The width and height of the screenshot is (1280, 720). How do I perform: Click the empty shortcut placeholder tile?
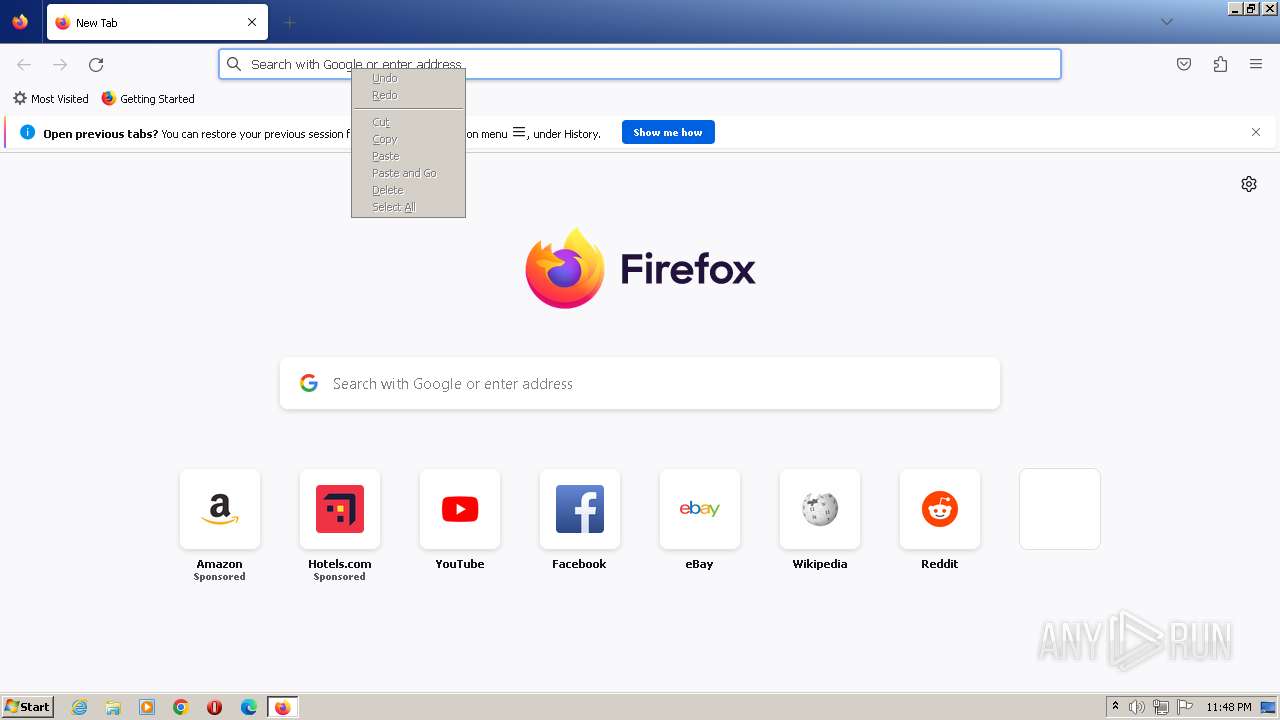click(x=1060, y=509)
